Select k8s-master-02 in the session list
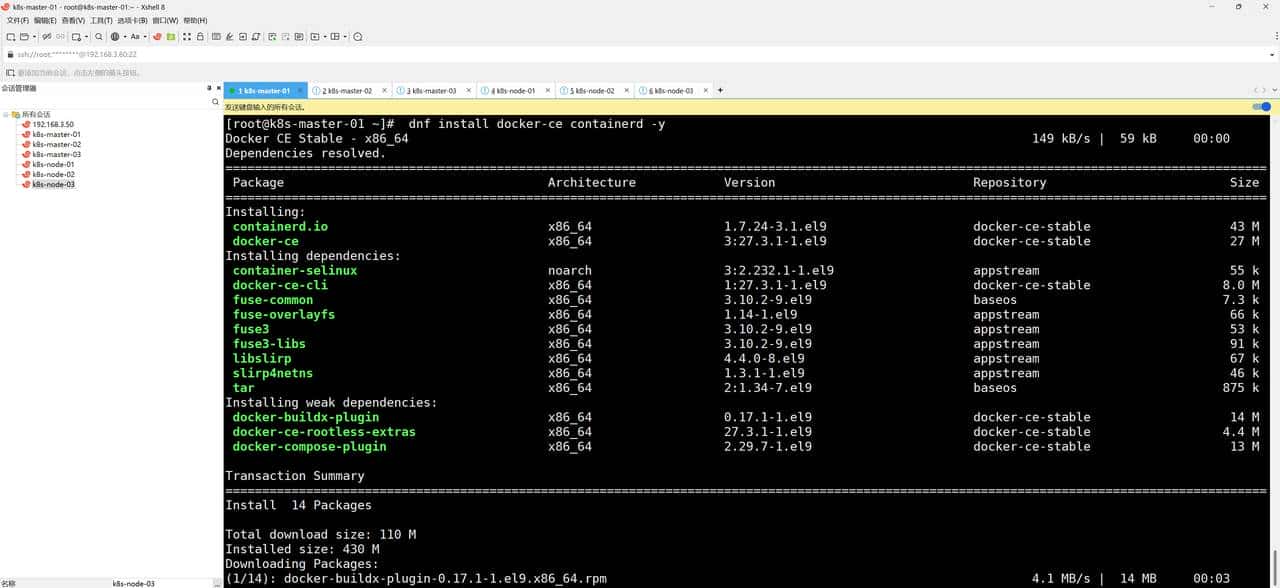1280x588 pixels. 50,144
